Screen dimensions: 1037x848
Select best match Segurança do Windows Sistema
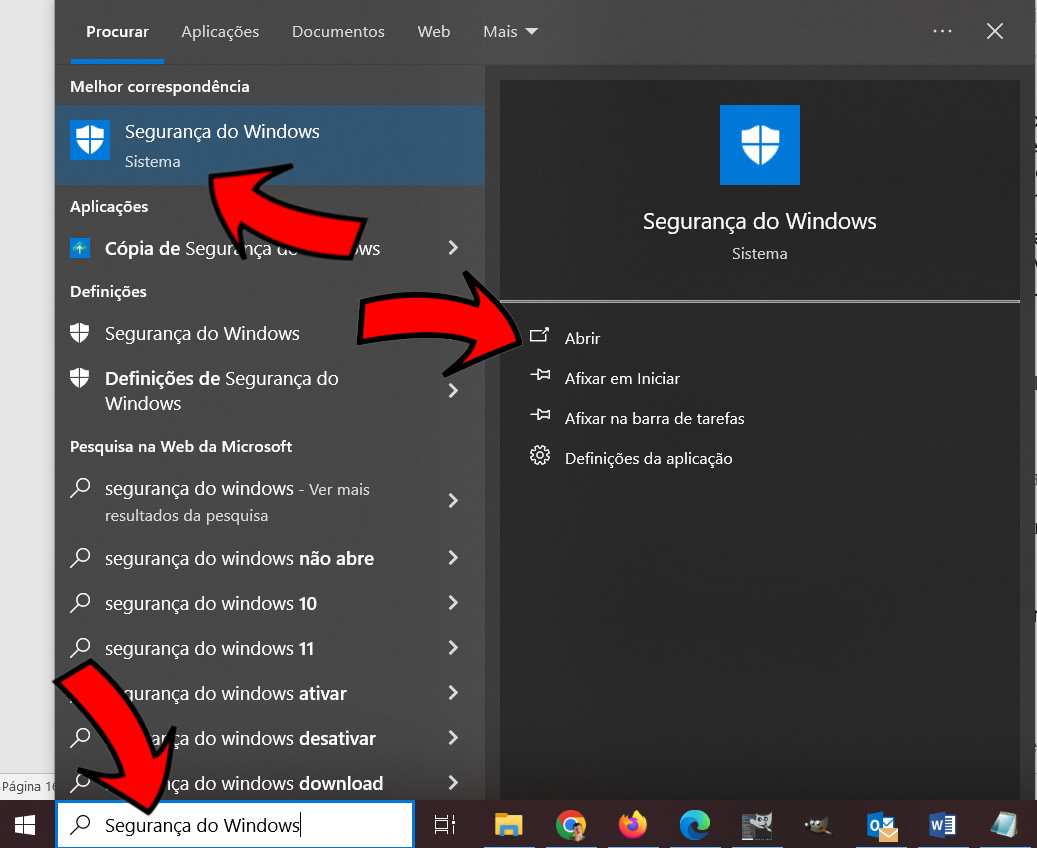[270, 145]
